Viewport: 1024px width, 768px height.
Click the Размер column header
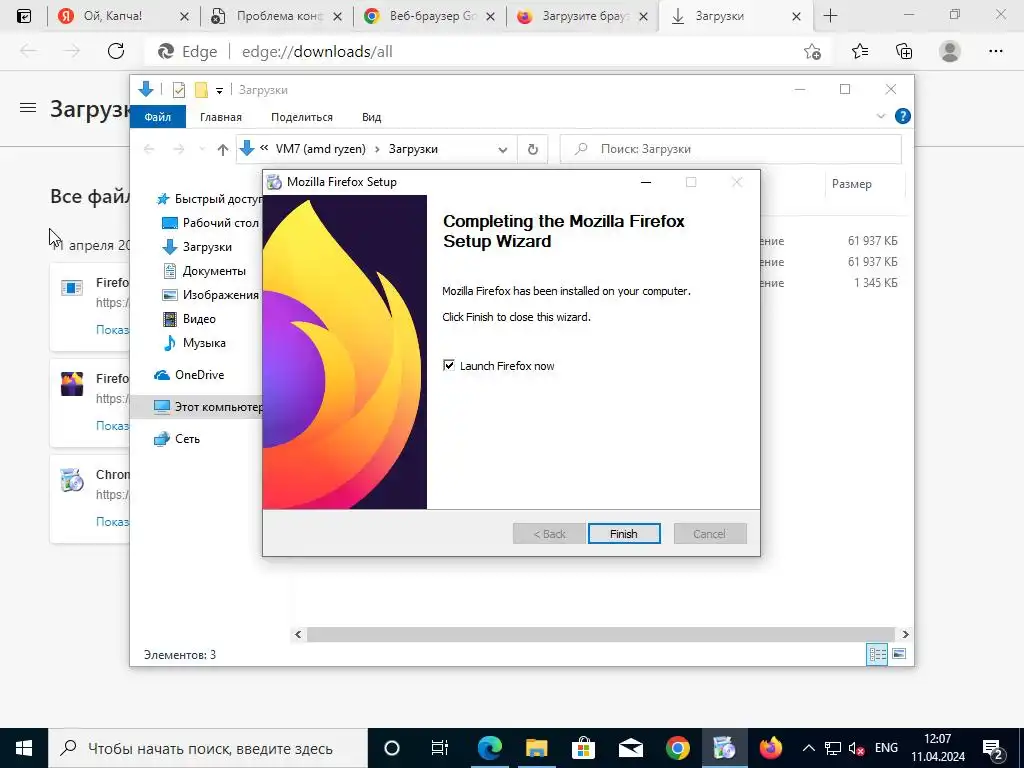[x=852, y=184]
